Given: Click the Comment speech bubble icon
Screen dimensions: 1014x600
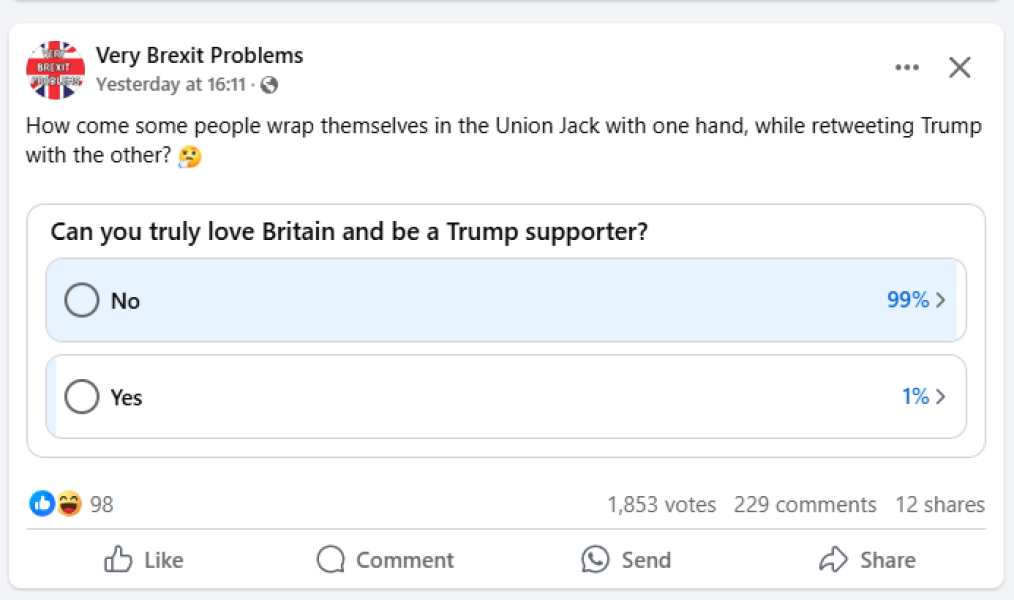Looking at the screenshot, I should tap(331, 560).
